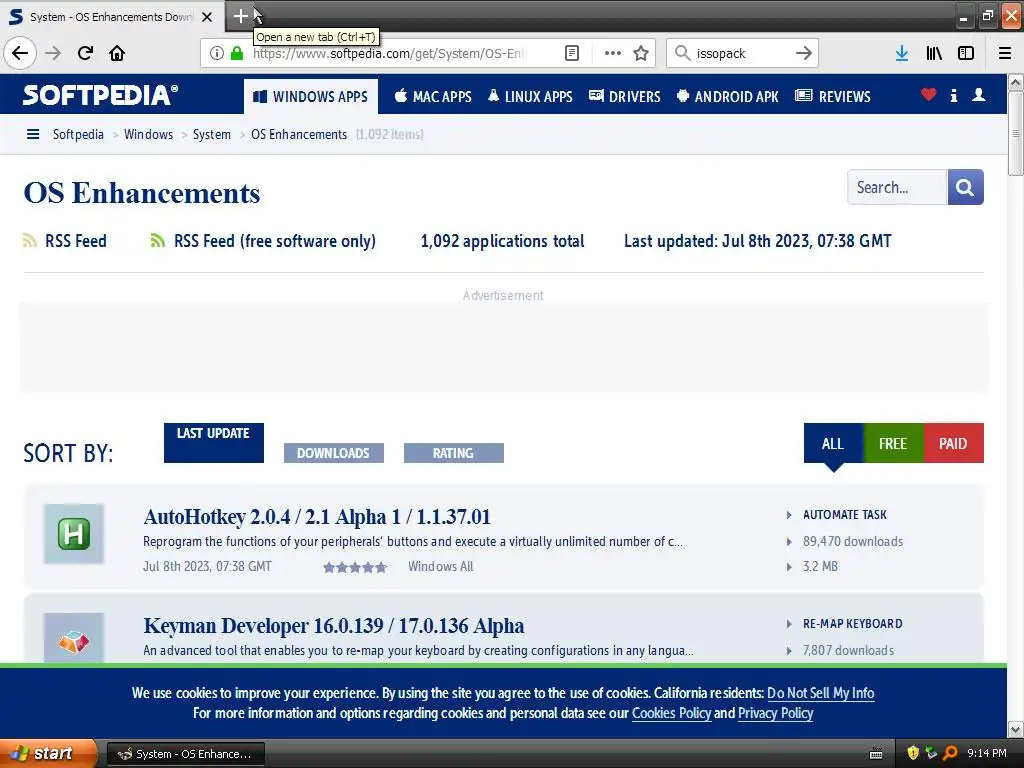This screenshot has height=768, width=1024.
Task: Select the Windows Apps tab
Action: pyautogui.click(x=311, y=97)
